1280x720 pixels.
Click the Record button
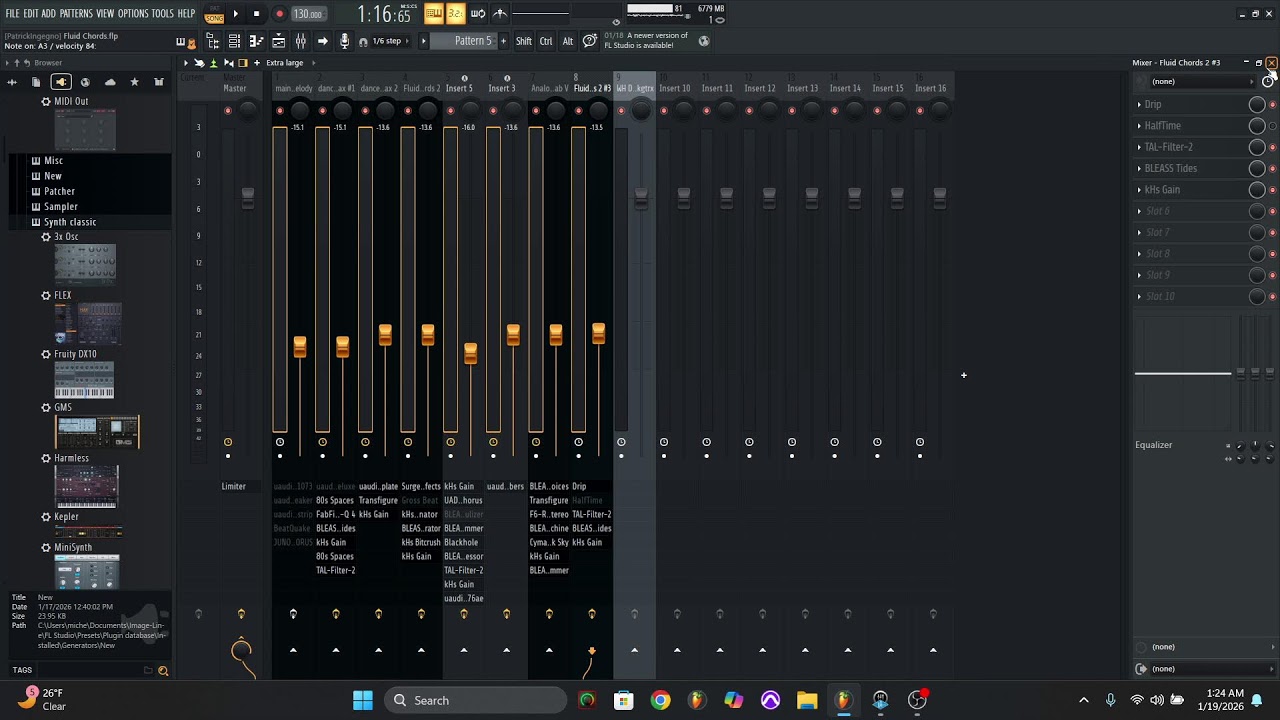tap(279, 14)
